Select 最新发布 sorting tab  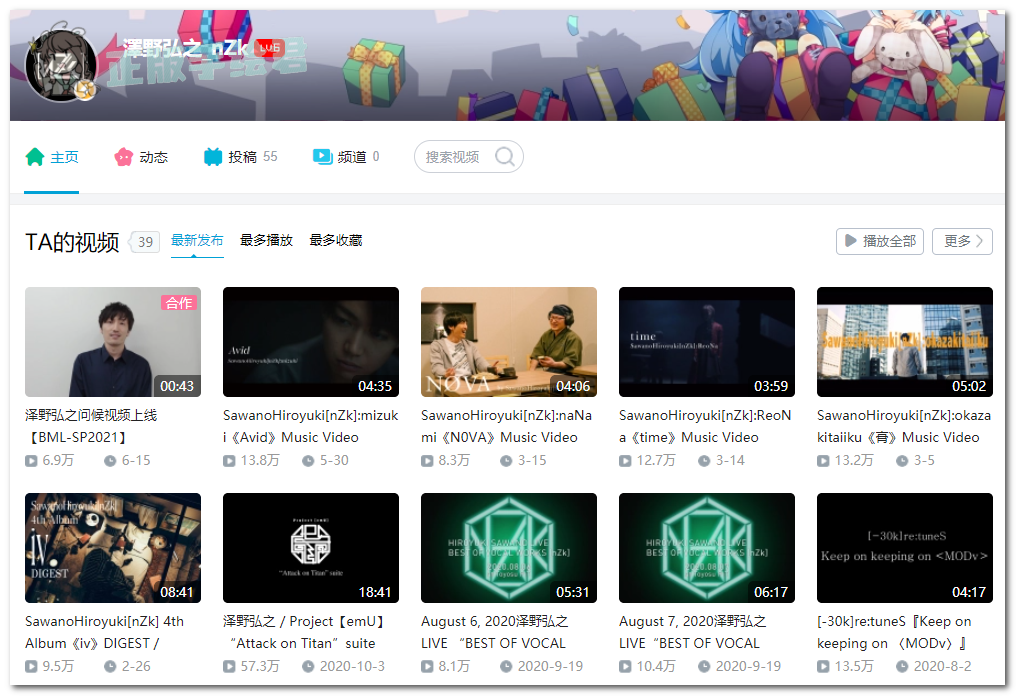[197, 240]
